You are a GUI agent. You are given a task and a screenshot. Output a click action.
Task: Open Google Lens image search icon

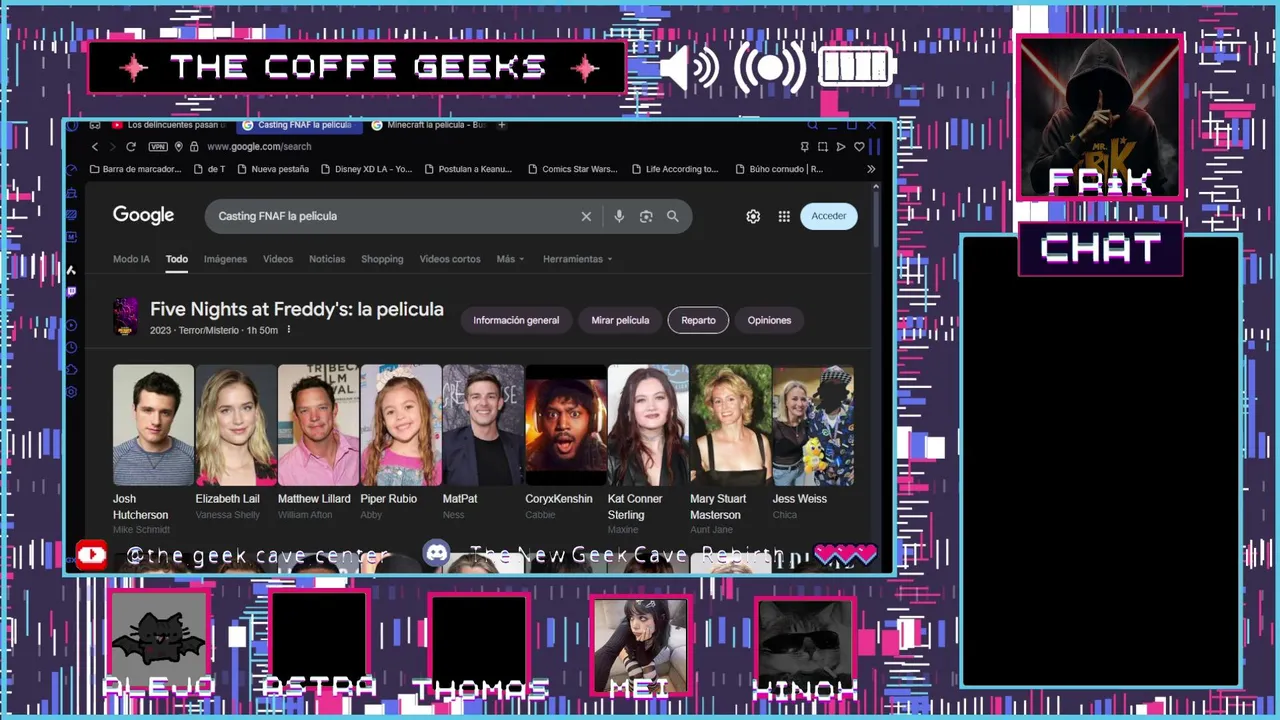[x=646, y=216]
